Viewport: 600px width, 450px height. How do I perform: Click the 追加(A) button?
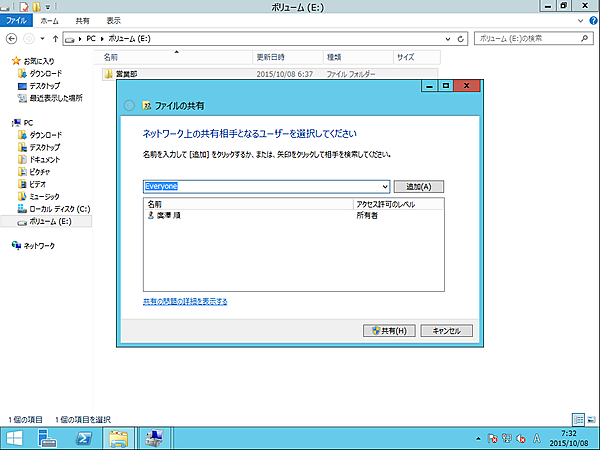[419, 187]
